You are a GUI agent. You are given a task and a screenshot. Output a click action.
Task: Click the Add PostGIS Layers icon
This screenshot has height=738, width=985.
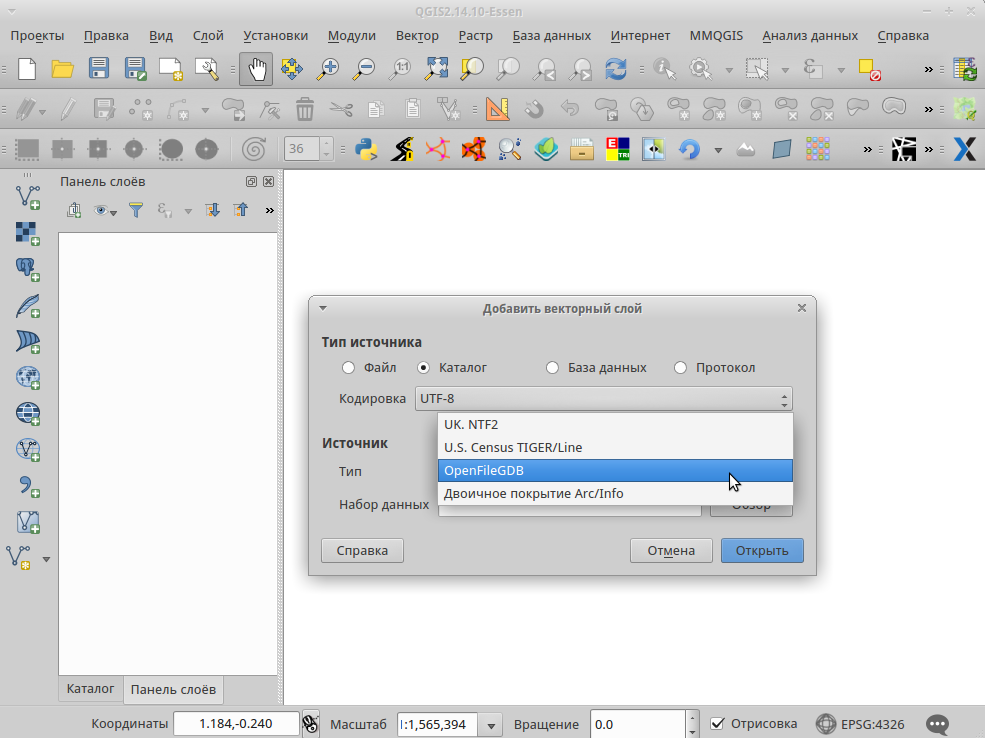click(x=26, y=269)
